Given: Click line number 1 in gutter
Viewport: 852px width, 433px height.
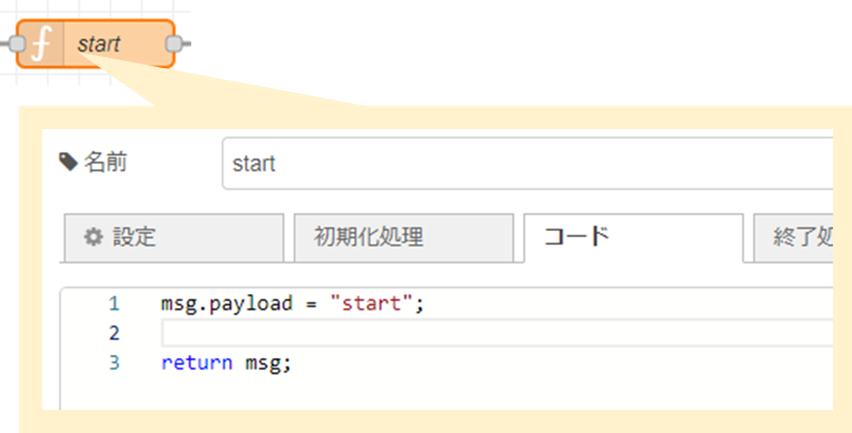Looking at the screenshot, I should 114,303.
